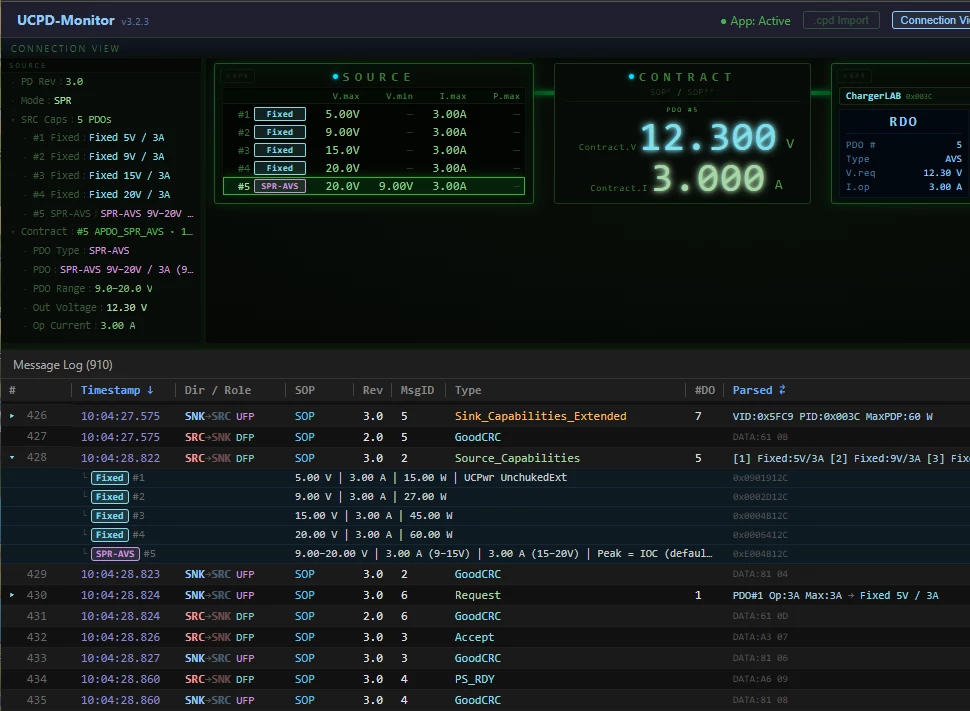Select the 'PDO Range: 9.0-20.0 V' tree item
970x711 pixels.
tap(93, 288)
